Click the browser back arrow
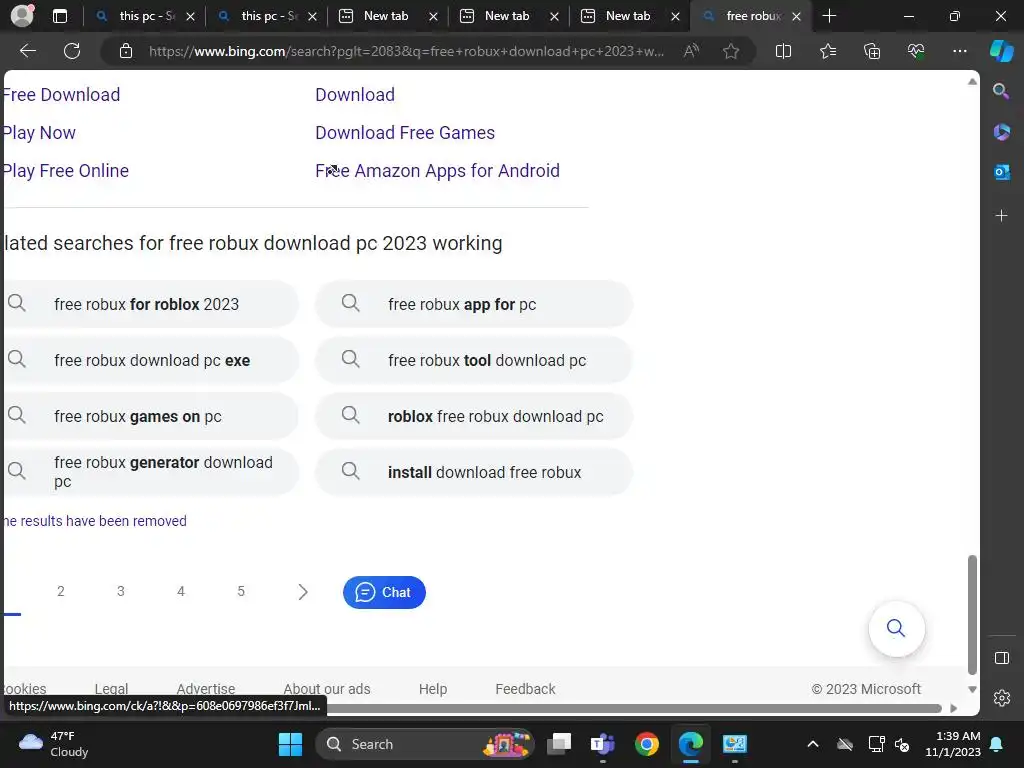This screenshot has width=1024, height=768. (x=27, y=51)
